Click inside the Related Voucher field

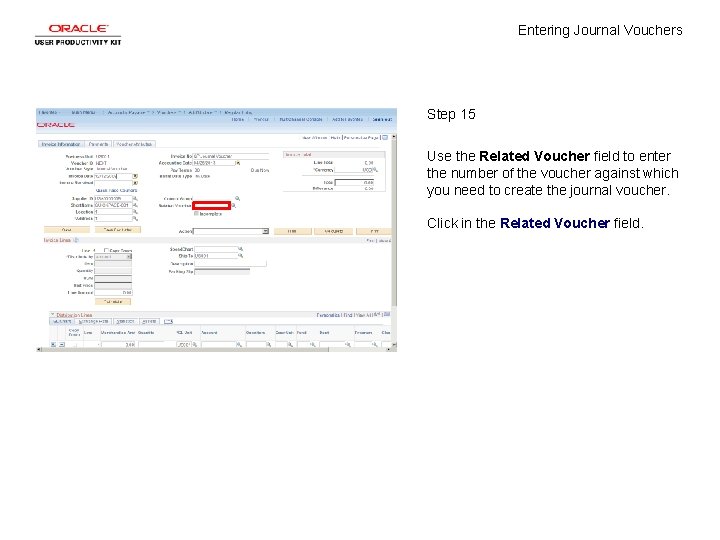pos(211,206)
